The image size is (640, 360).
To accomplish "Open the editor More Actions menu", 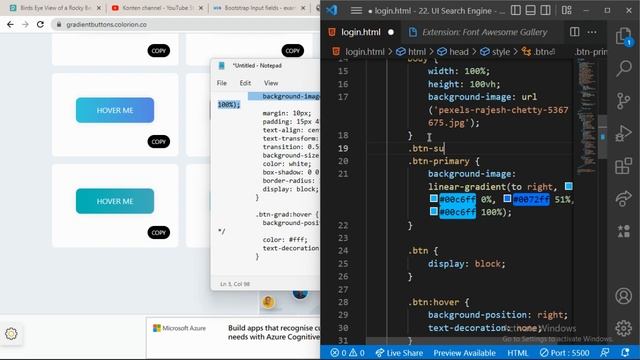I will tap(592, 32).
